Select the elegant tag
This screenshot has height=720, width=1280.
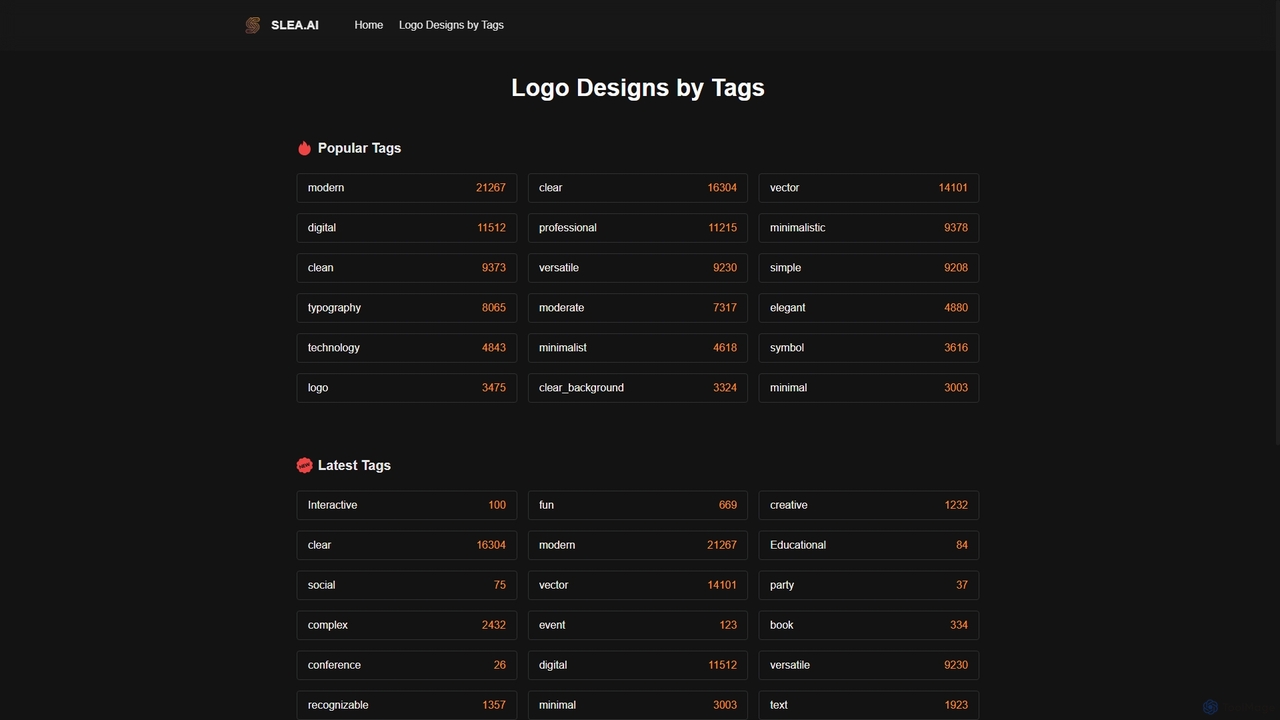coord(869,308)
